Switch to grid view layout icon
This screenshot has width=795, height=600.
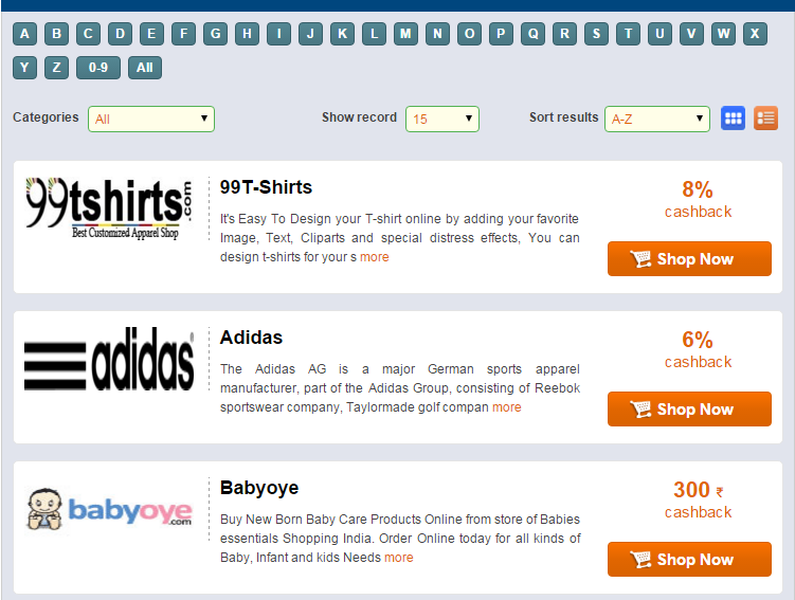click(733, 118)
